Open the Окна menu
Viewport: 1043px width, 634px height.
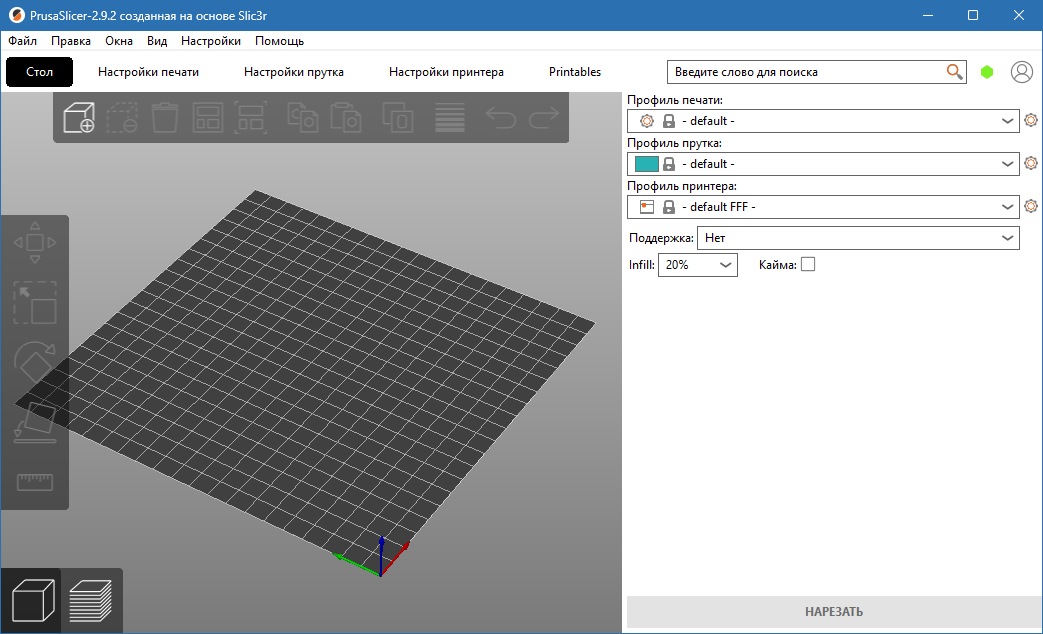pyautogui.click(x=119, y=41)
